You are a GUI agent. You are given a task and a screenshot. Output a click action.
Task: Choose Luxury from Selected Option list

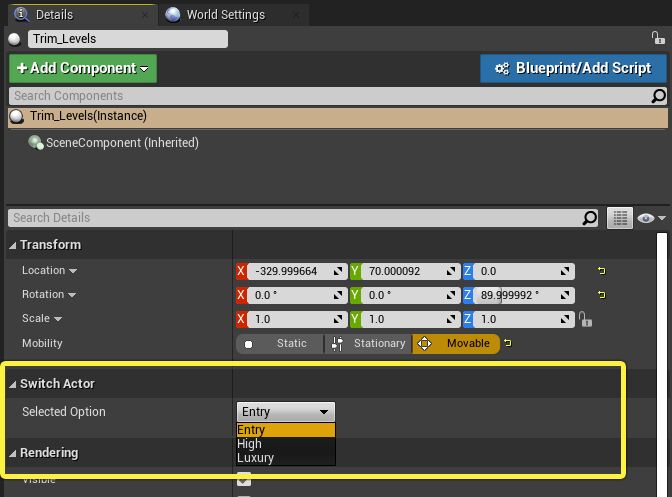click(x=256, y=458)
